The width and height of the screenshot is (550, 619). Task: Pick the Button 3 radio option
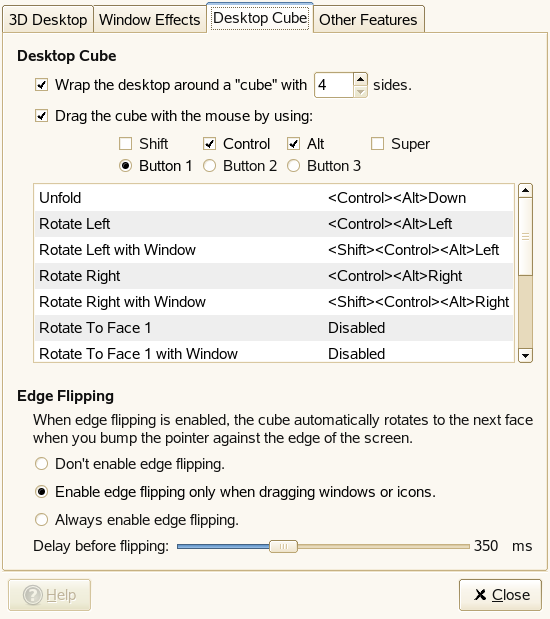tap(293, 166)
